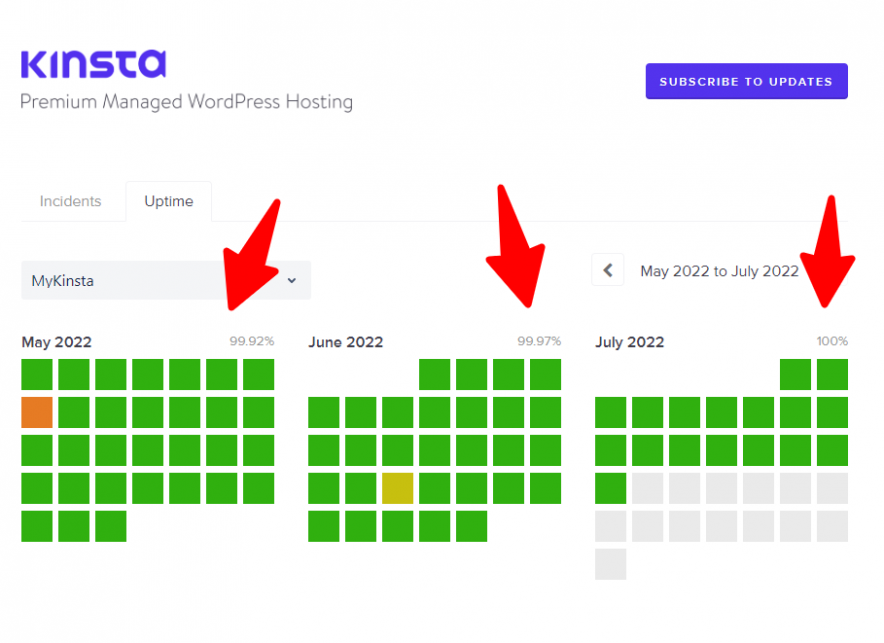Click the 99.92% uptime indicator for May

(x=251, y=341)
